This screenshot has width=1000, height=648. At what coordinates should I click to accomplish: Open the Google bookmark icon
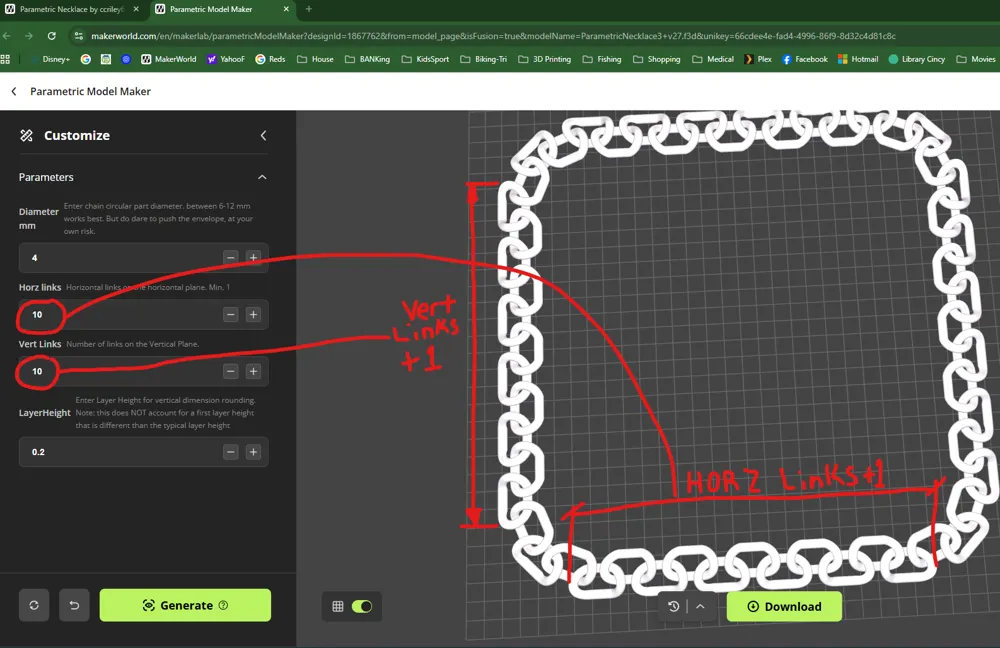[85, 59]
